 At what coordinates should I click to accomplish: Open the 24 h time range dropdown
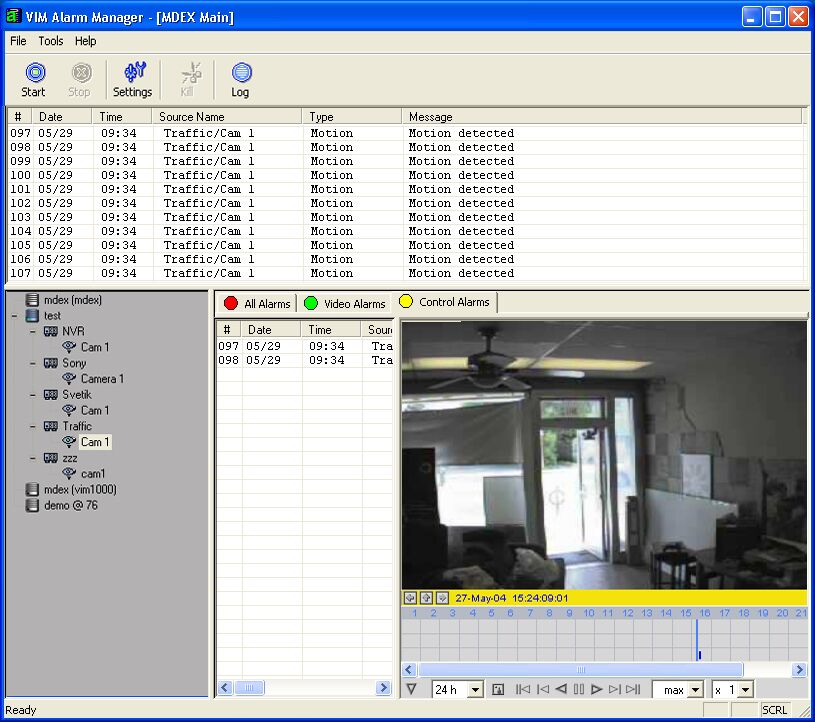pyautogui.click(x=475, y=690)
